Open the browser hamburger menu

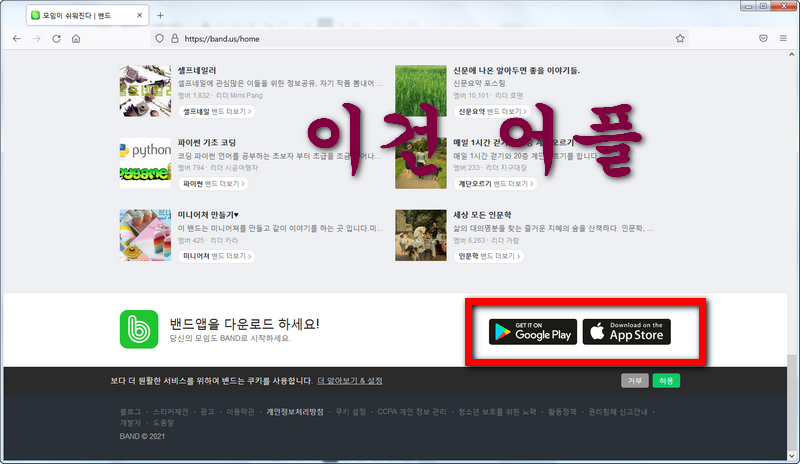coord(783,39)
